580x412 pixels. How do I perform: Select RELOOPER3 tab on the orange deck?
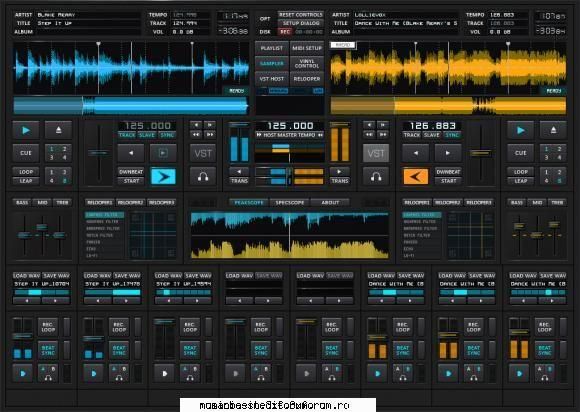pyautogui.click(x=479, y=202)
